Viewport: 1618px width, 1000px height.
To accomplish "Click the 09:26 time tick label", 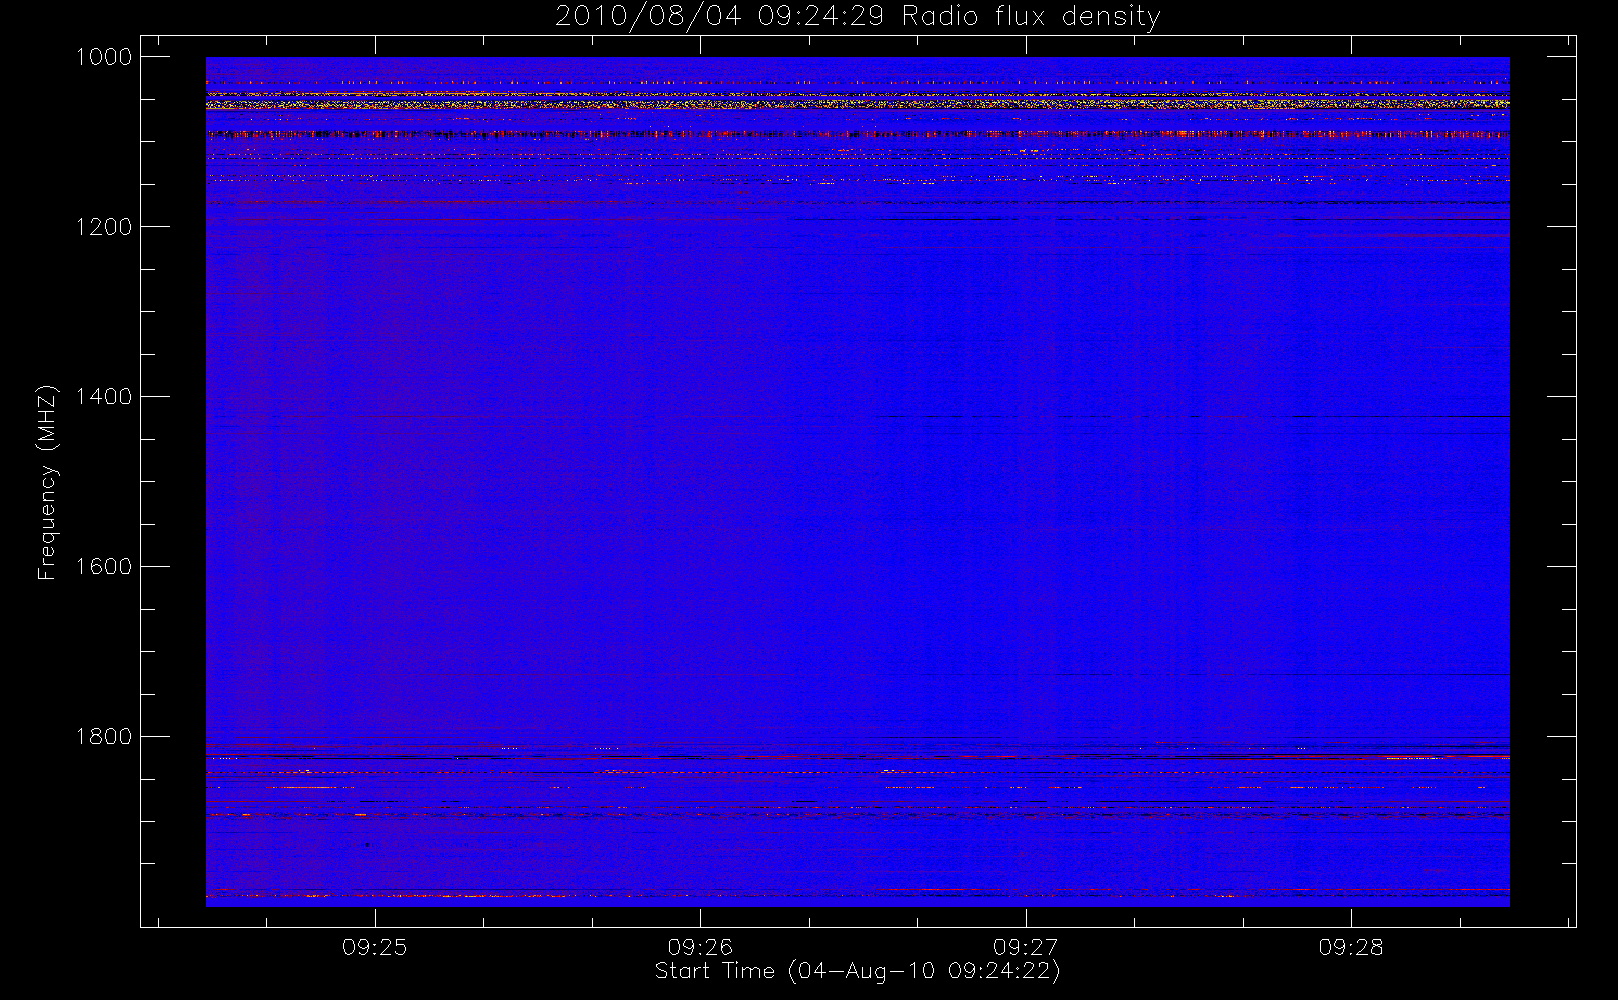I will (x=700, y=947).
